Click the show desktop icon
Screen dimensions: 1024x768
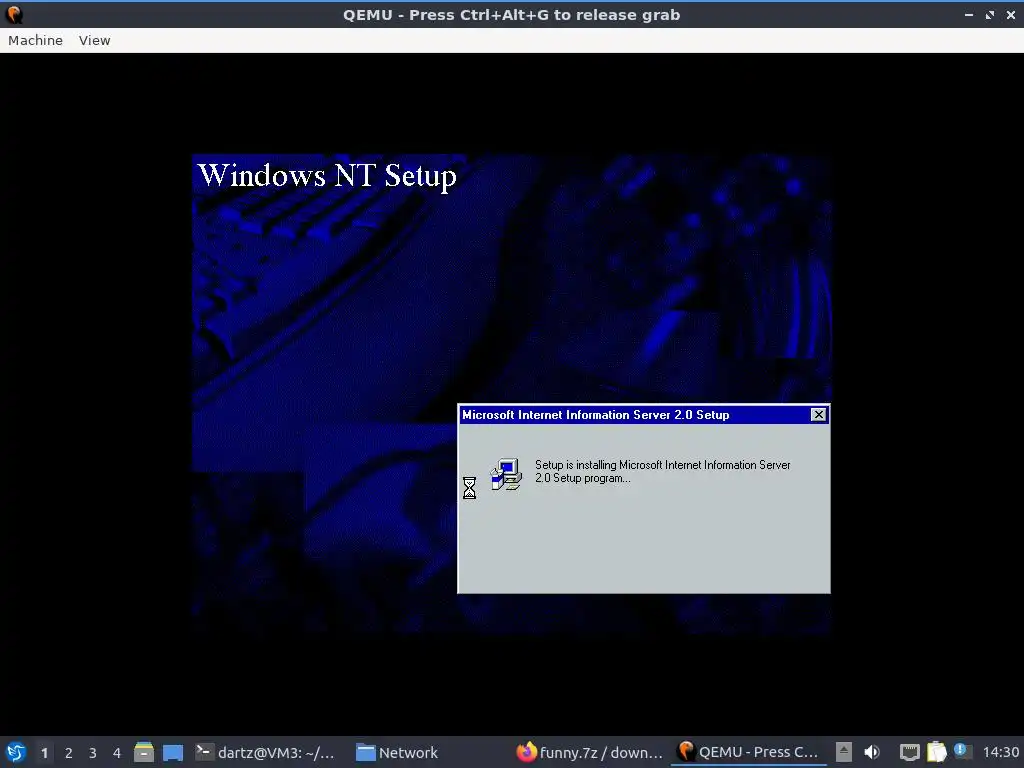tap(173, 752)
